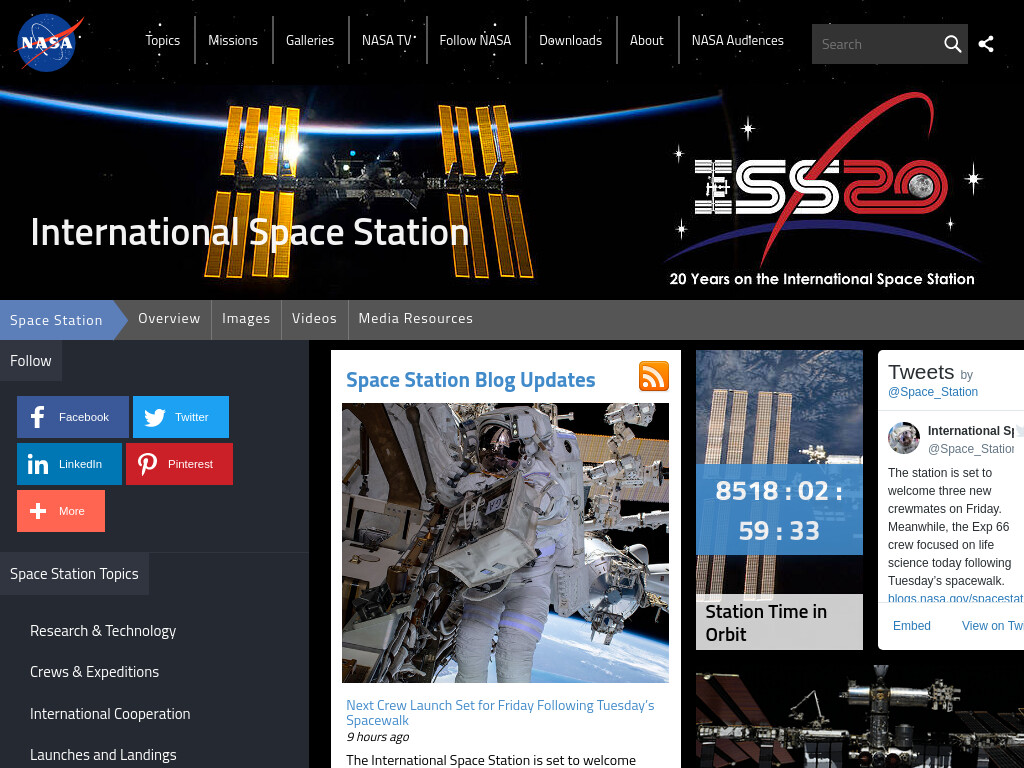This screenshot has width=1024, height=768.
Task: Open the Next Crew Launch article link
Action: click(500, 712)
